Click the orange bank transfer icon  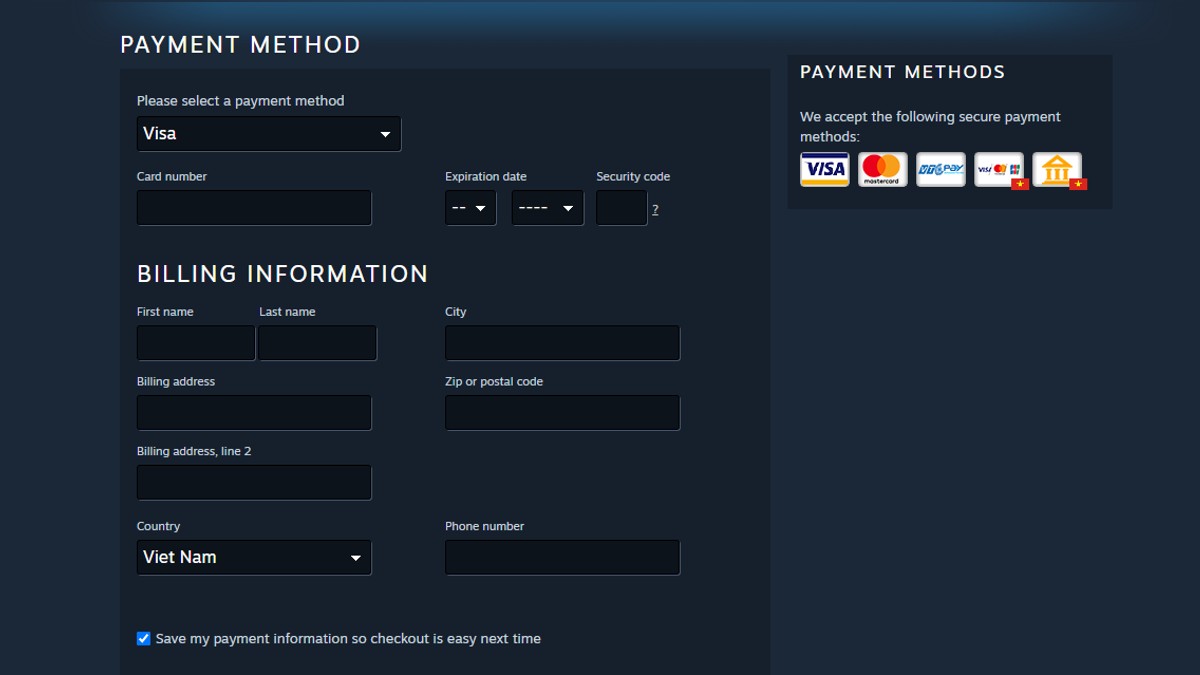pos(1057,169)
